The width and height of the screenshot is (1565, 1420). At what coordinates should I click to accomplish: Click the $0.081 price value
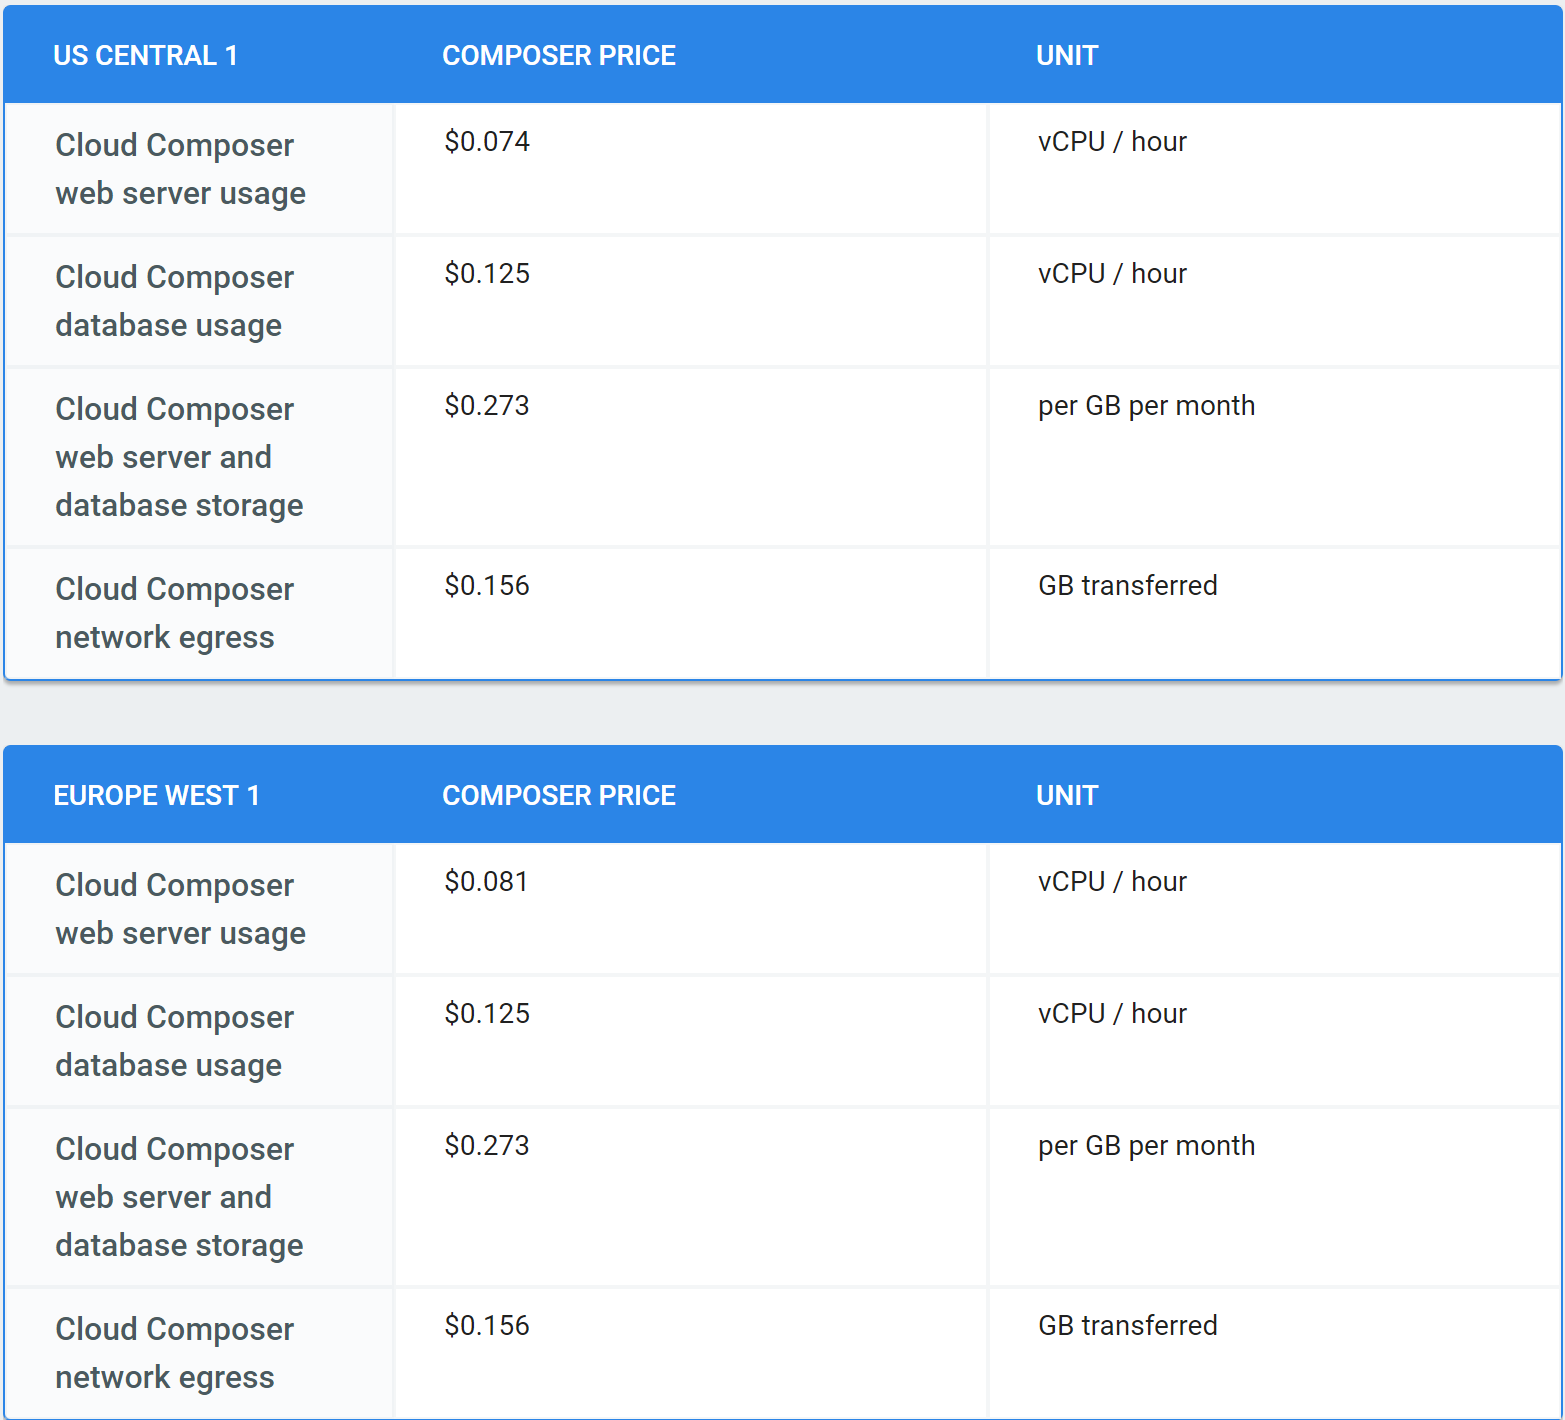point(486,882)
